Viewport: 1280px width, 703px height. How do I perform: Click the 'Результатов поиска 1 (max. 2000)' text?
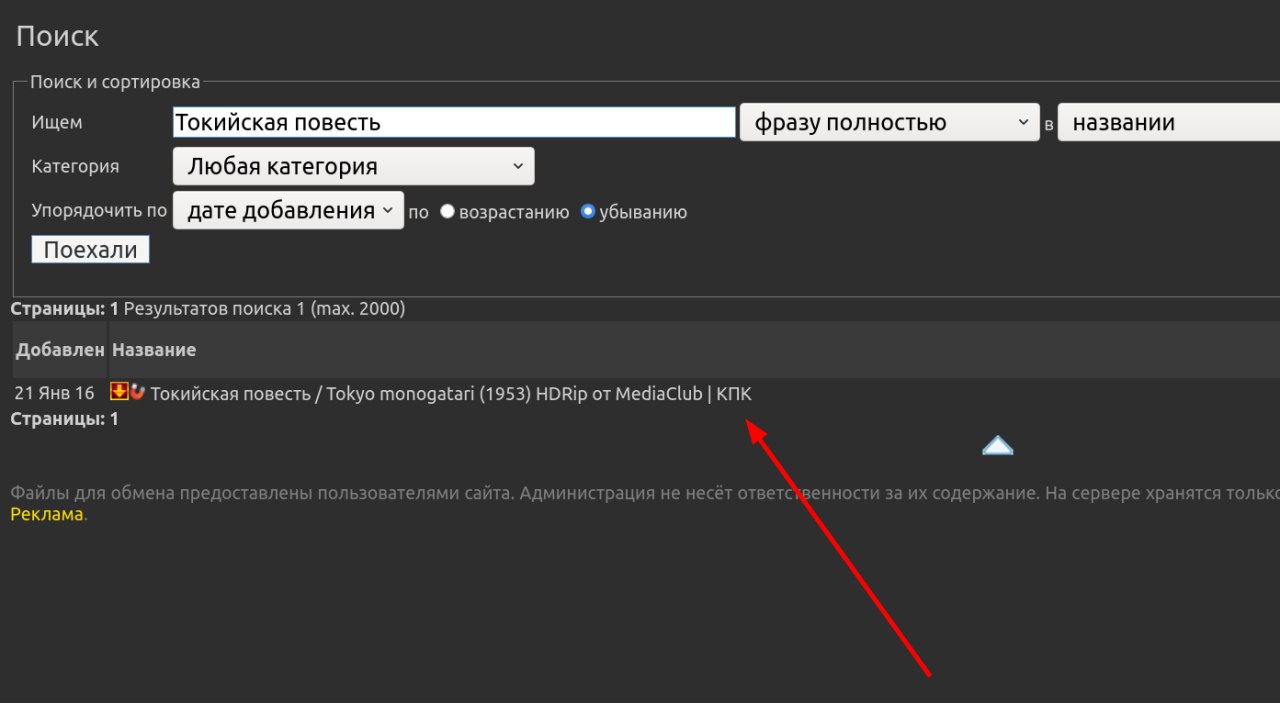[x=264, y=310]
